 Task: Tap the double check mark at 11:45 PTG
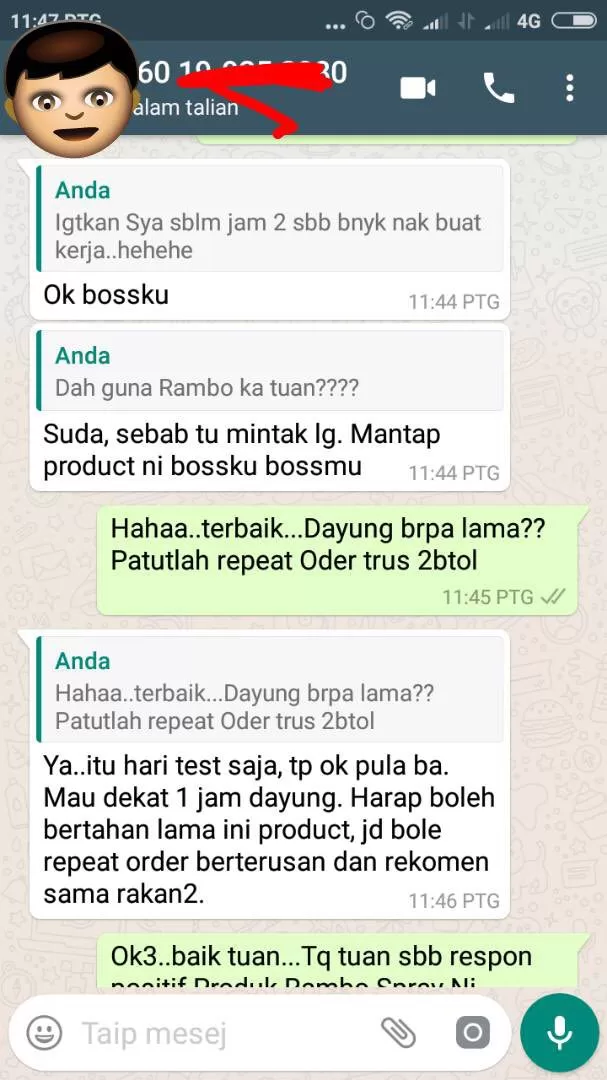553,596
